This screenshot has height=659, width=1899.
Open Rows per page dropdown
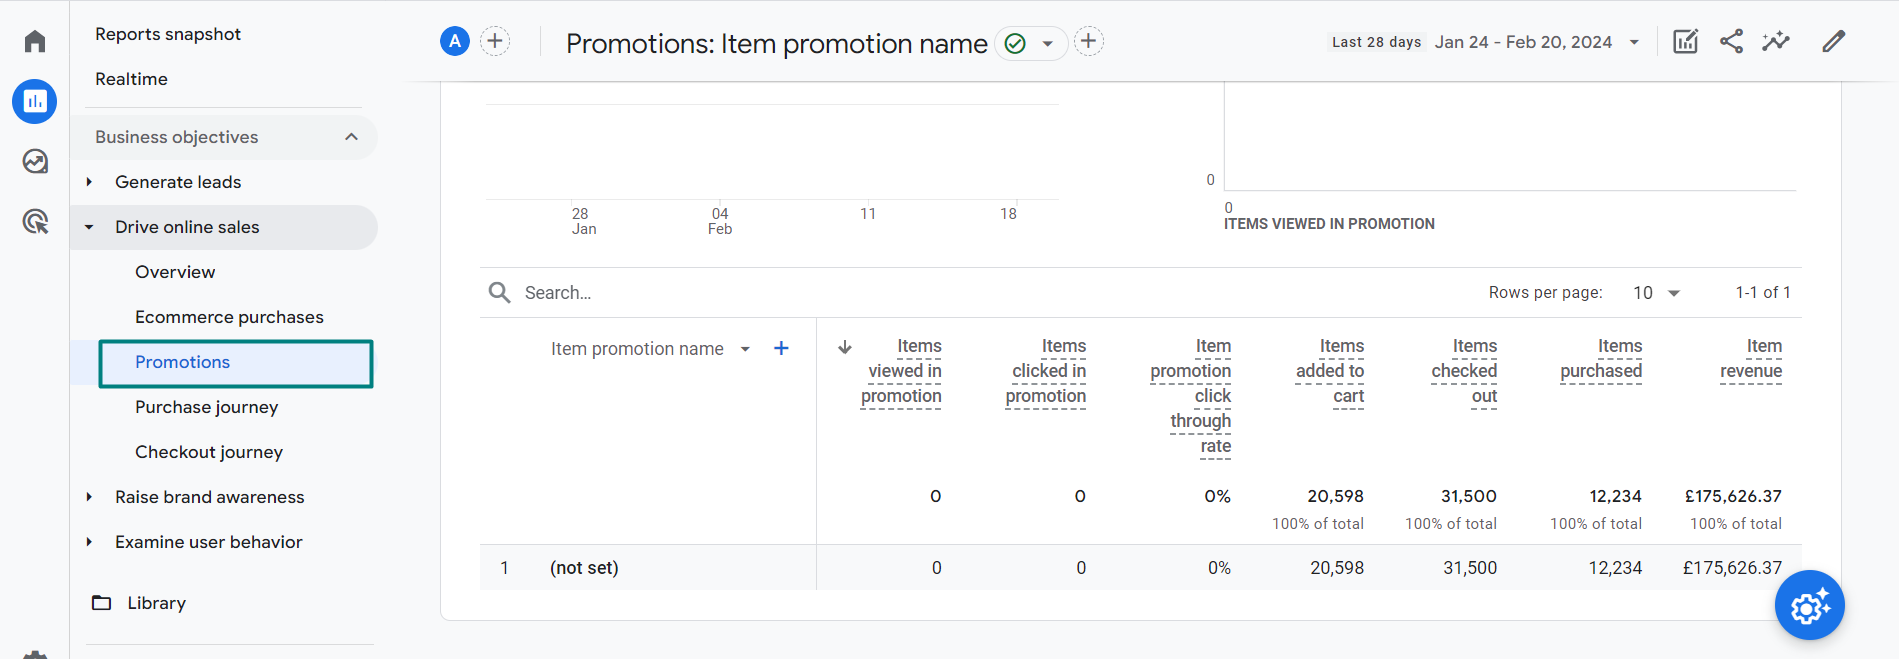pos(1656,292)
